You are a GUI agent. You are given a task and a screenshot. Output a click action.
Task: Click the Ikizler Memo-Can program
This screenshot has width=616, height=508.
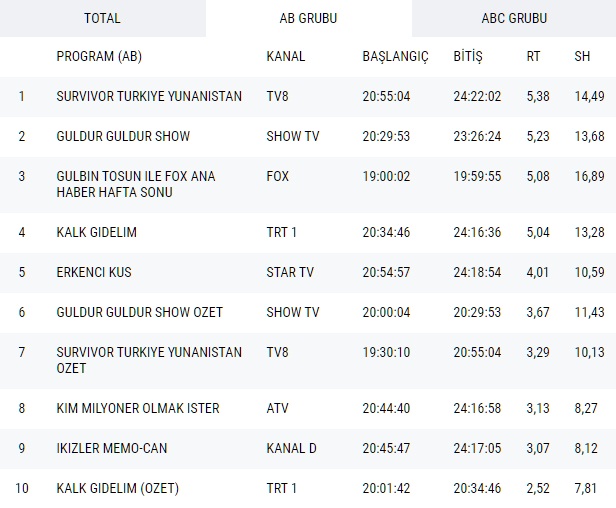[112, 448]
